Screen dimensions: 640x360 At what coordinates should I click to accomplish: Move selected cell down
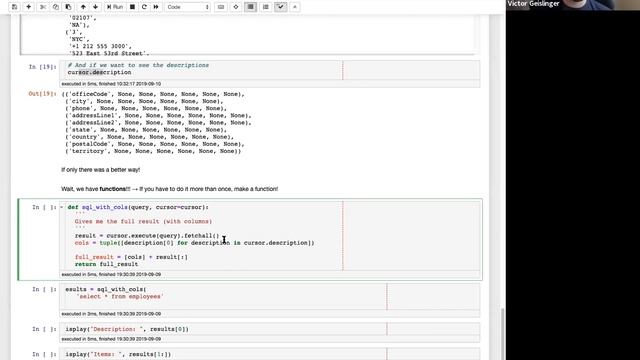click(96, 7)
